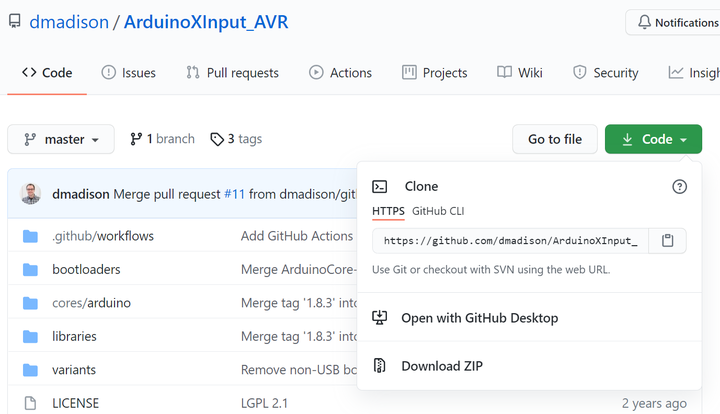Click the Security shield icon
720x414 pixels.
tap(579, 72)
